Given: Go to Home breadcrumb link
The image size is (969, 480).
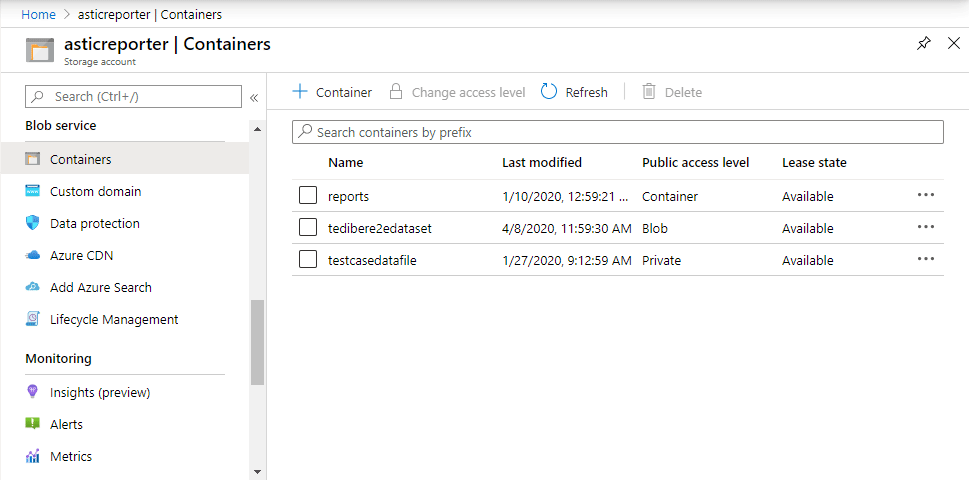Looking at the screenshot, I should point(38,14).
